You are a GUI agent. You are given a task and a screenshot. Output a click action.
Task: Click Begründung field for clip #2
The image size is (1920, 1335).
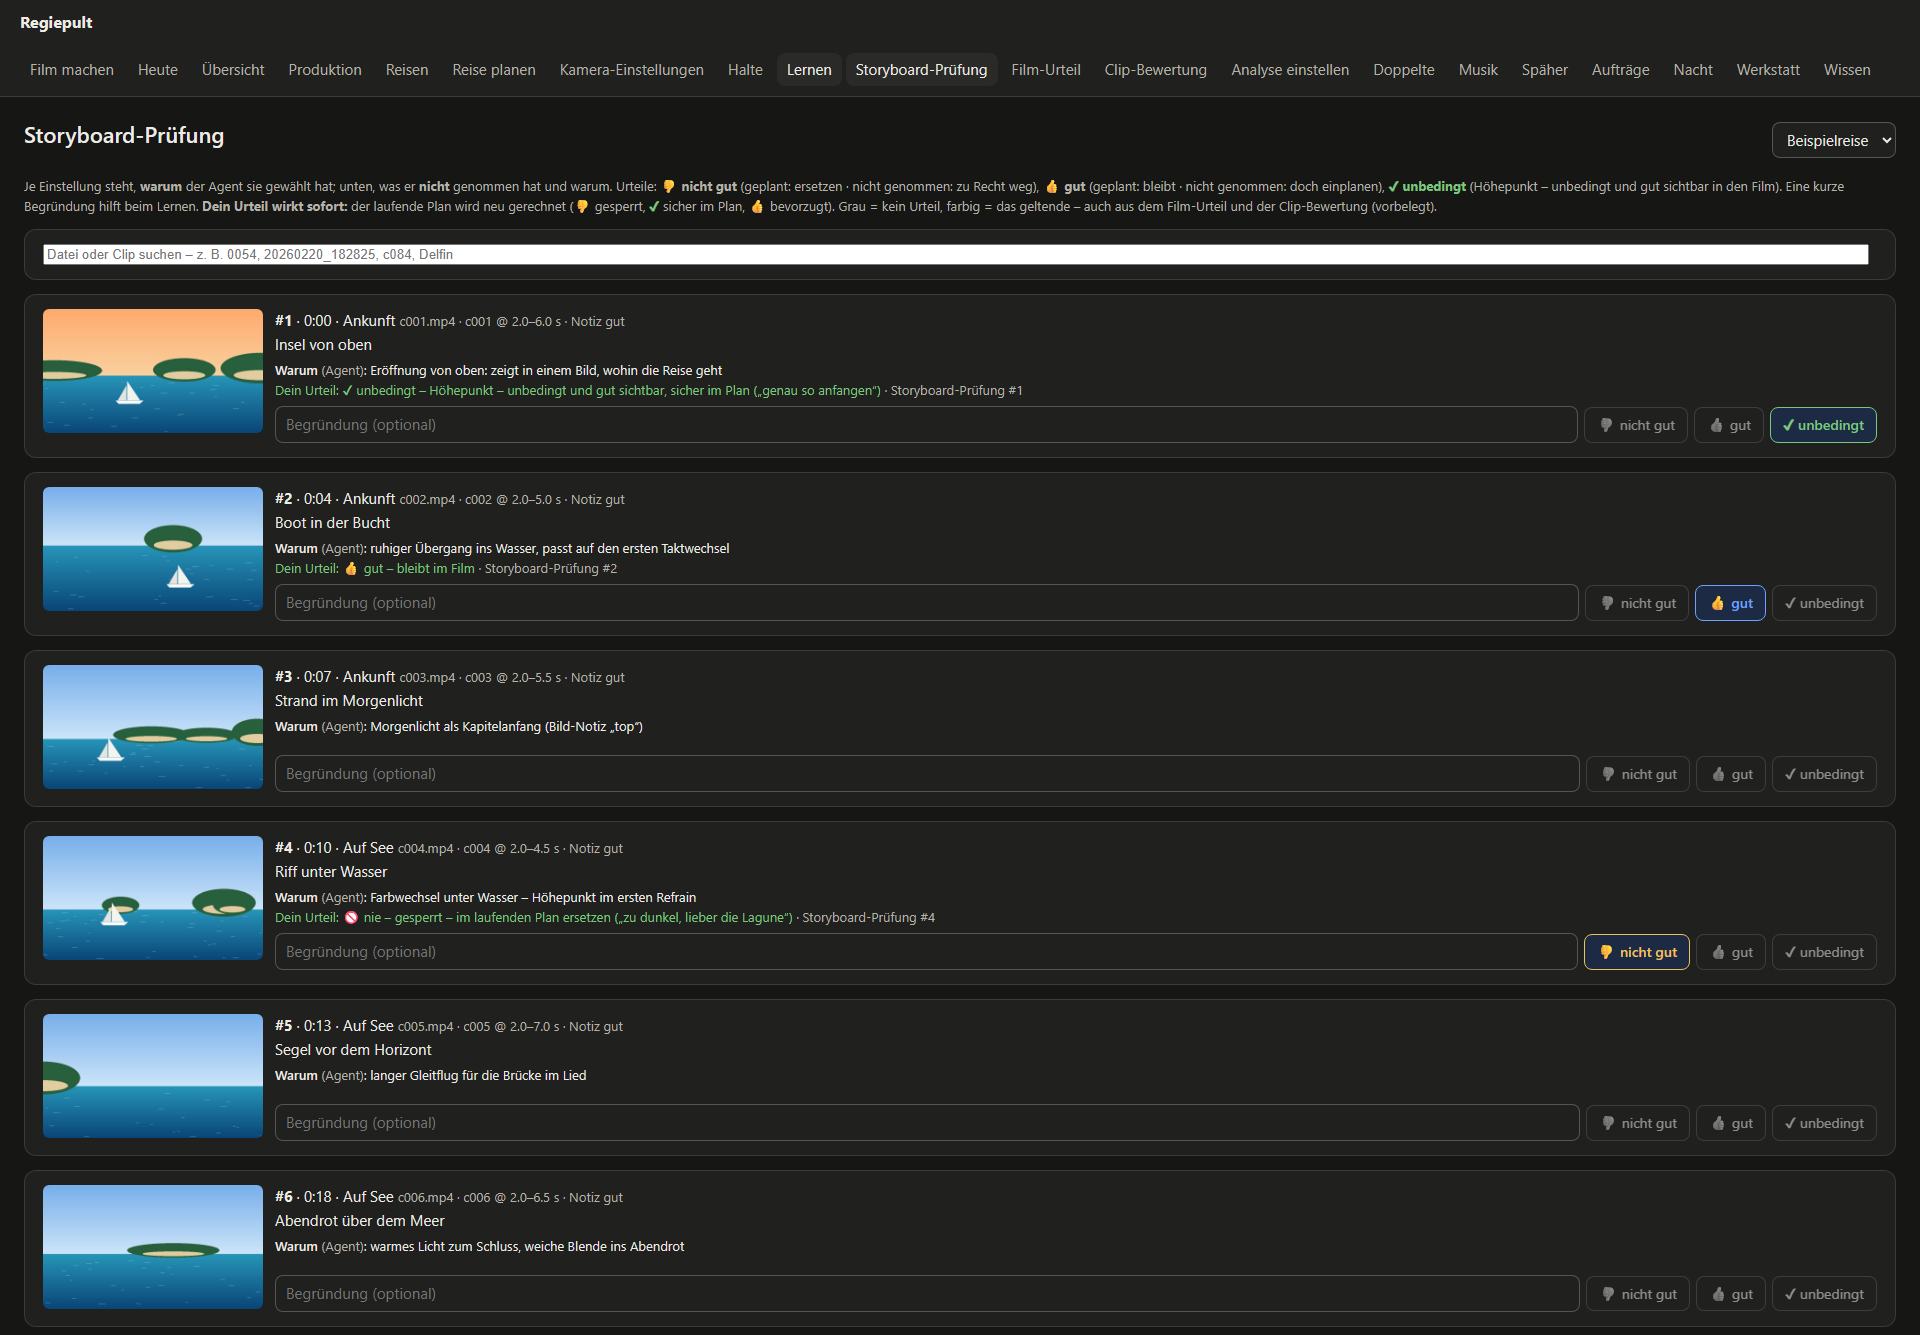[x=926, y=603]
